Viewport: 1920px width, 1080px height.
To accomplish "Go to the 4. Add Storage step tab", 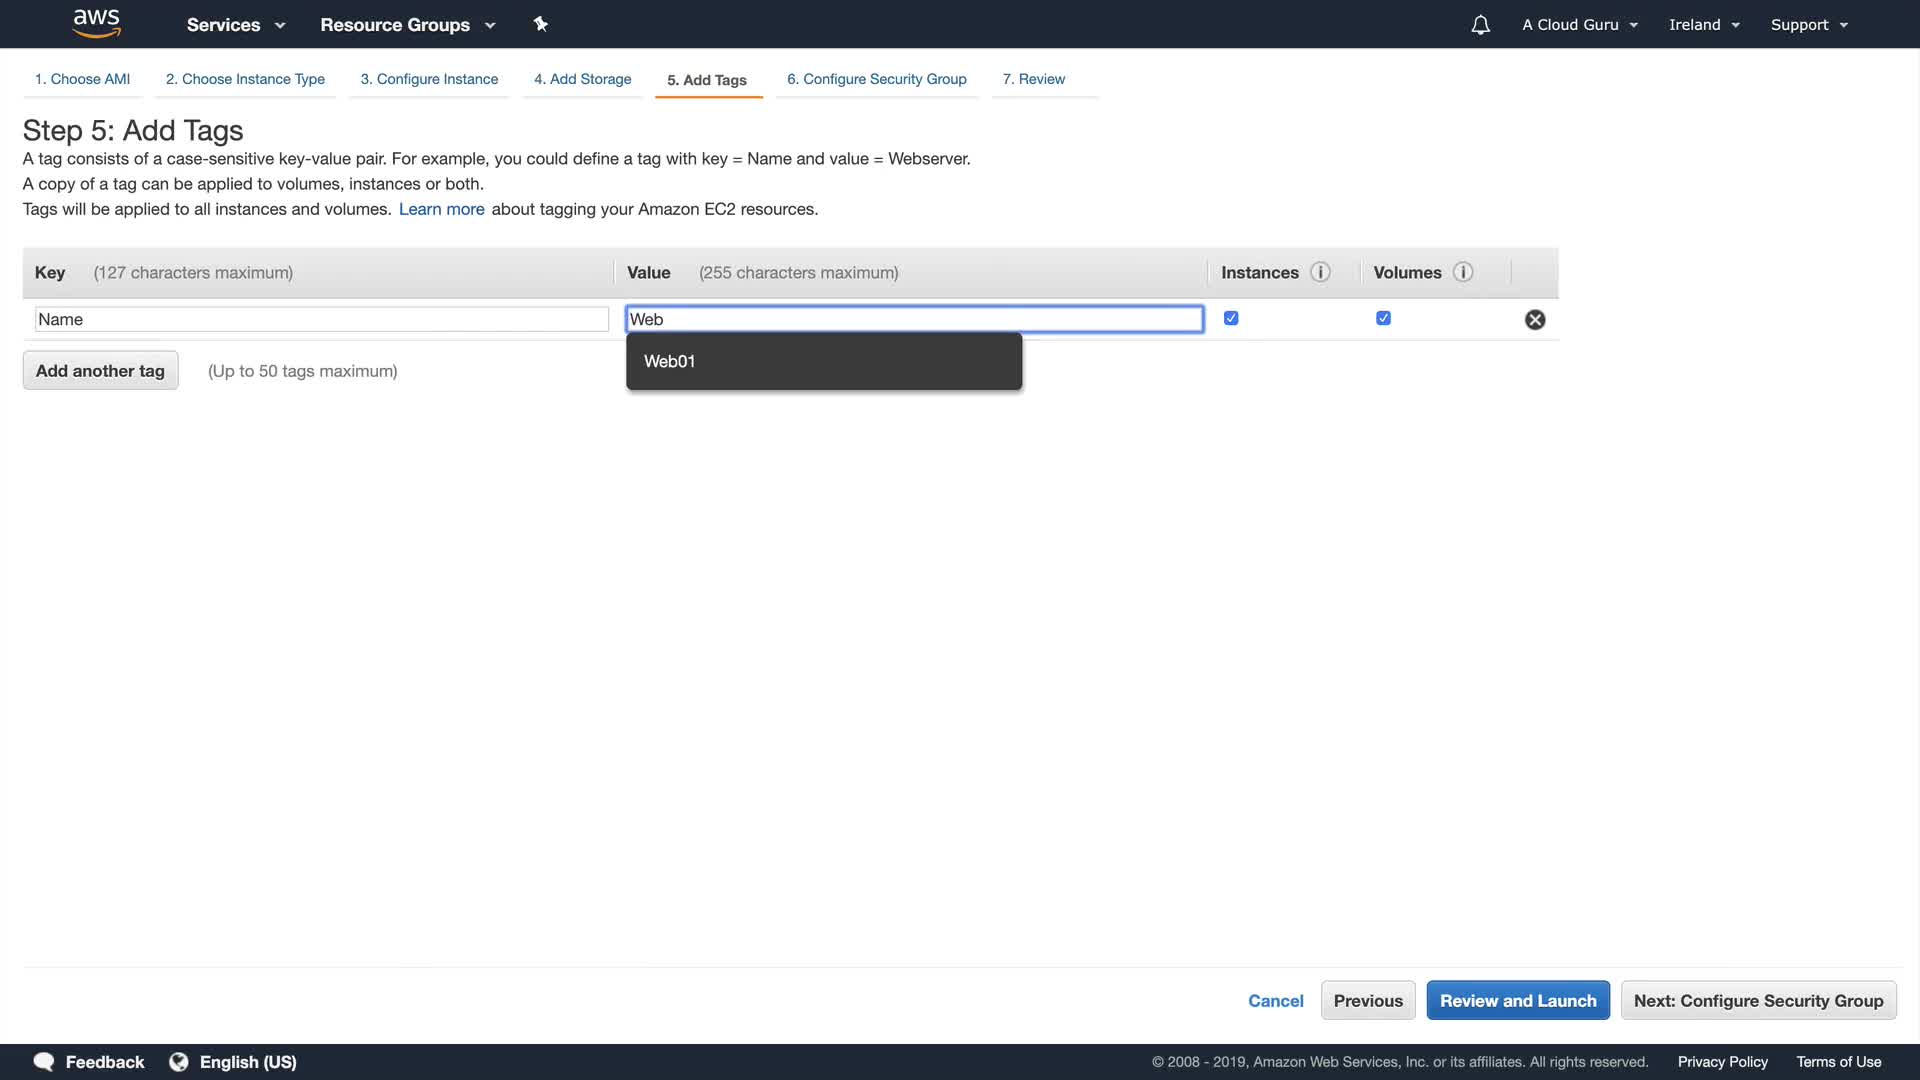I will 582,79.
